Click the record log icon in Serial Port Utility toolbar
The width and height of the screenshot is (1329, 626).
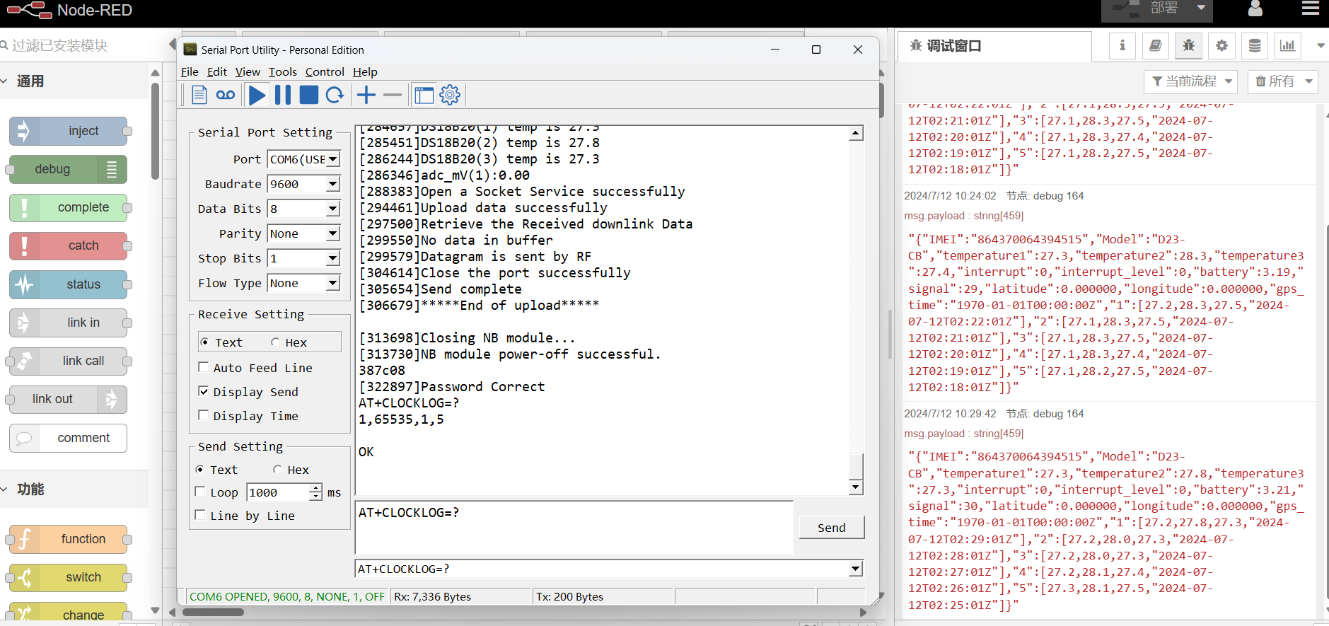click(226, 95)
